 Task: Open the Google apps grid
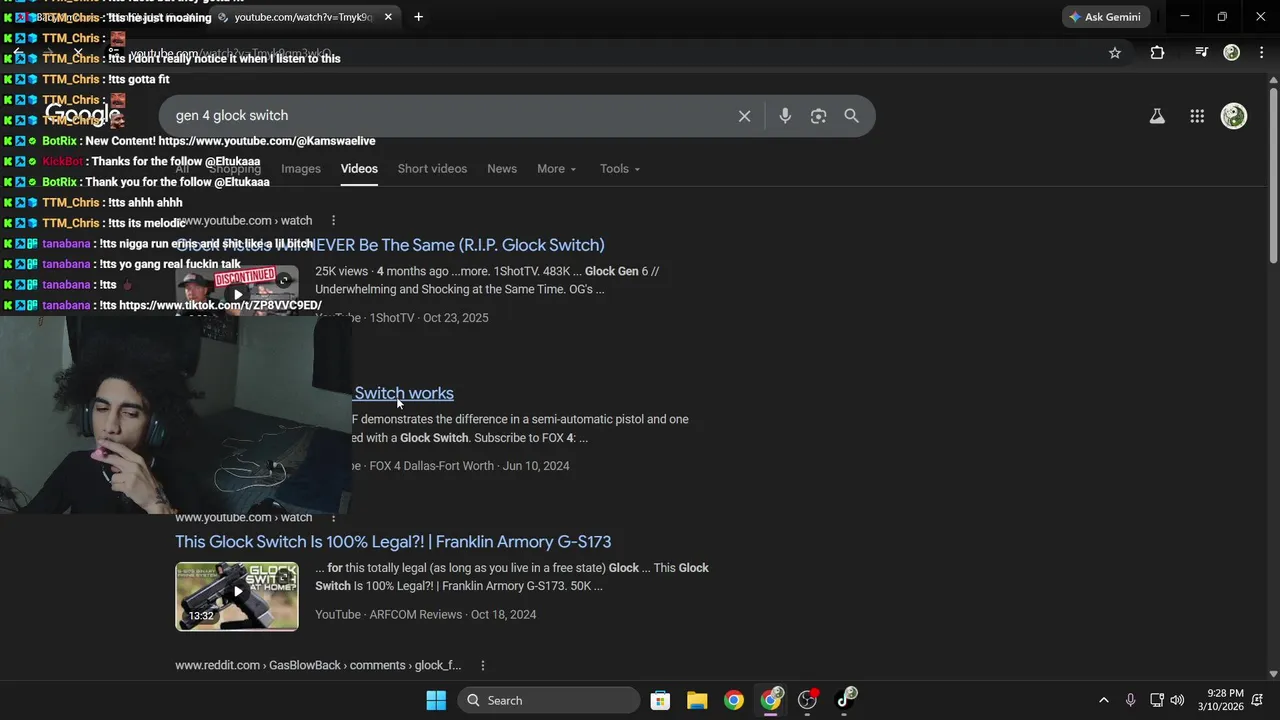coord(1197,116)
